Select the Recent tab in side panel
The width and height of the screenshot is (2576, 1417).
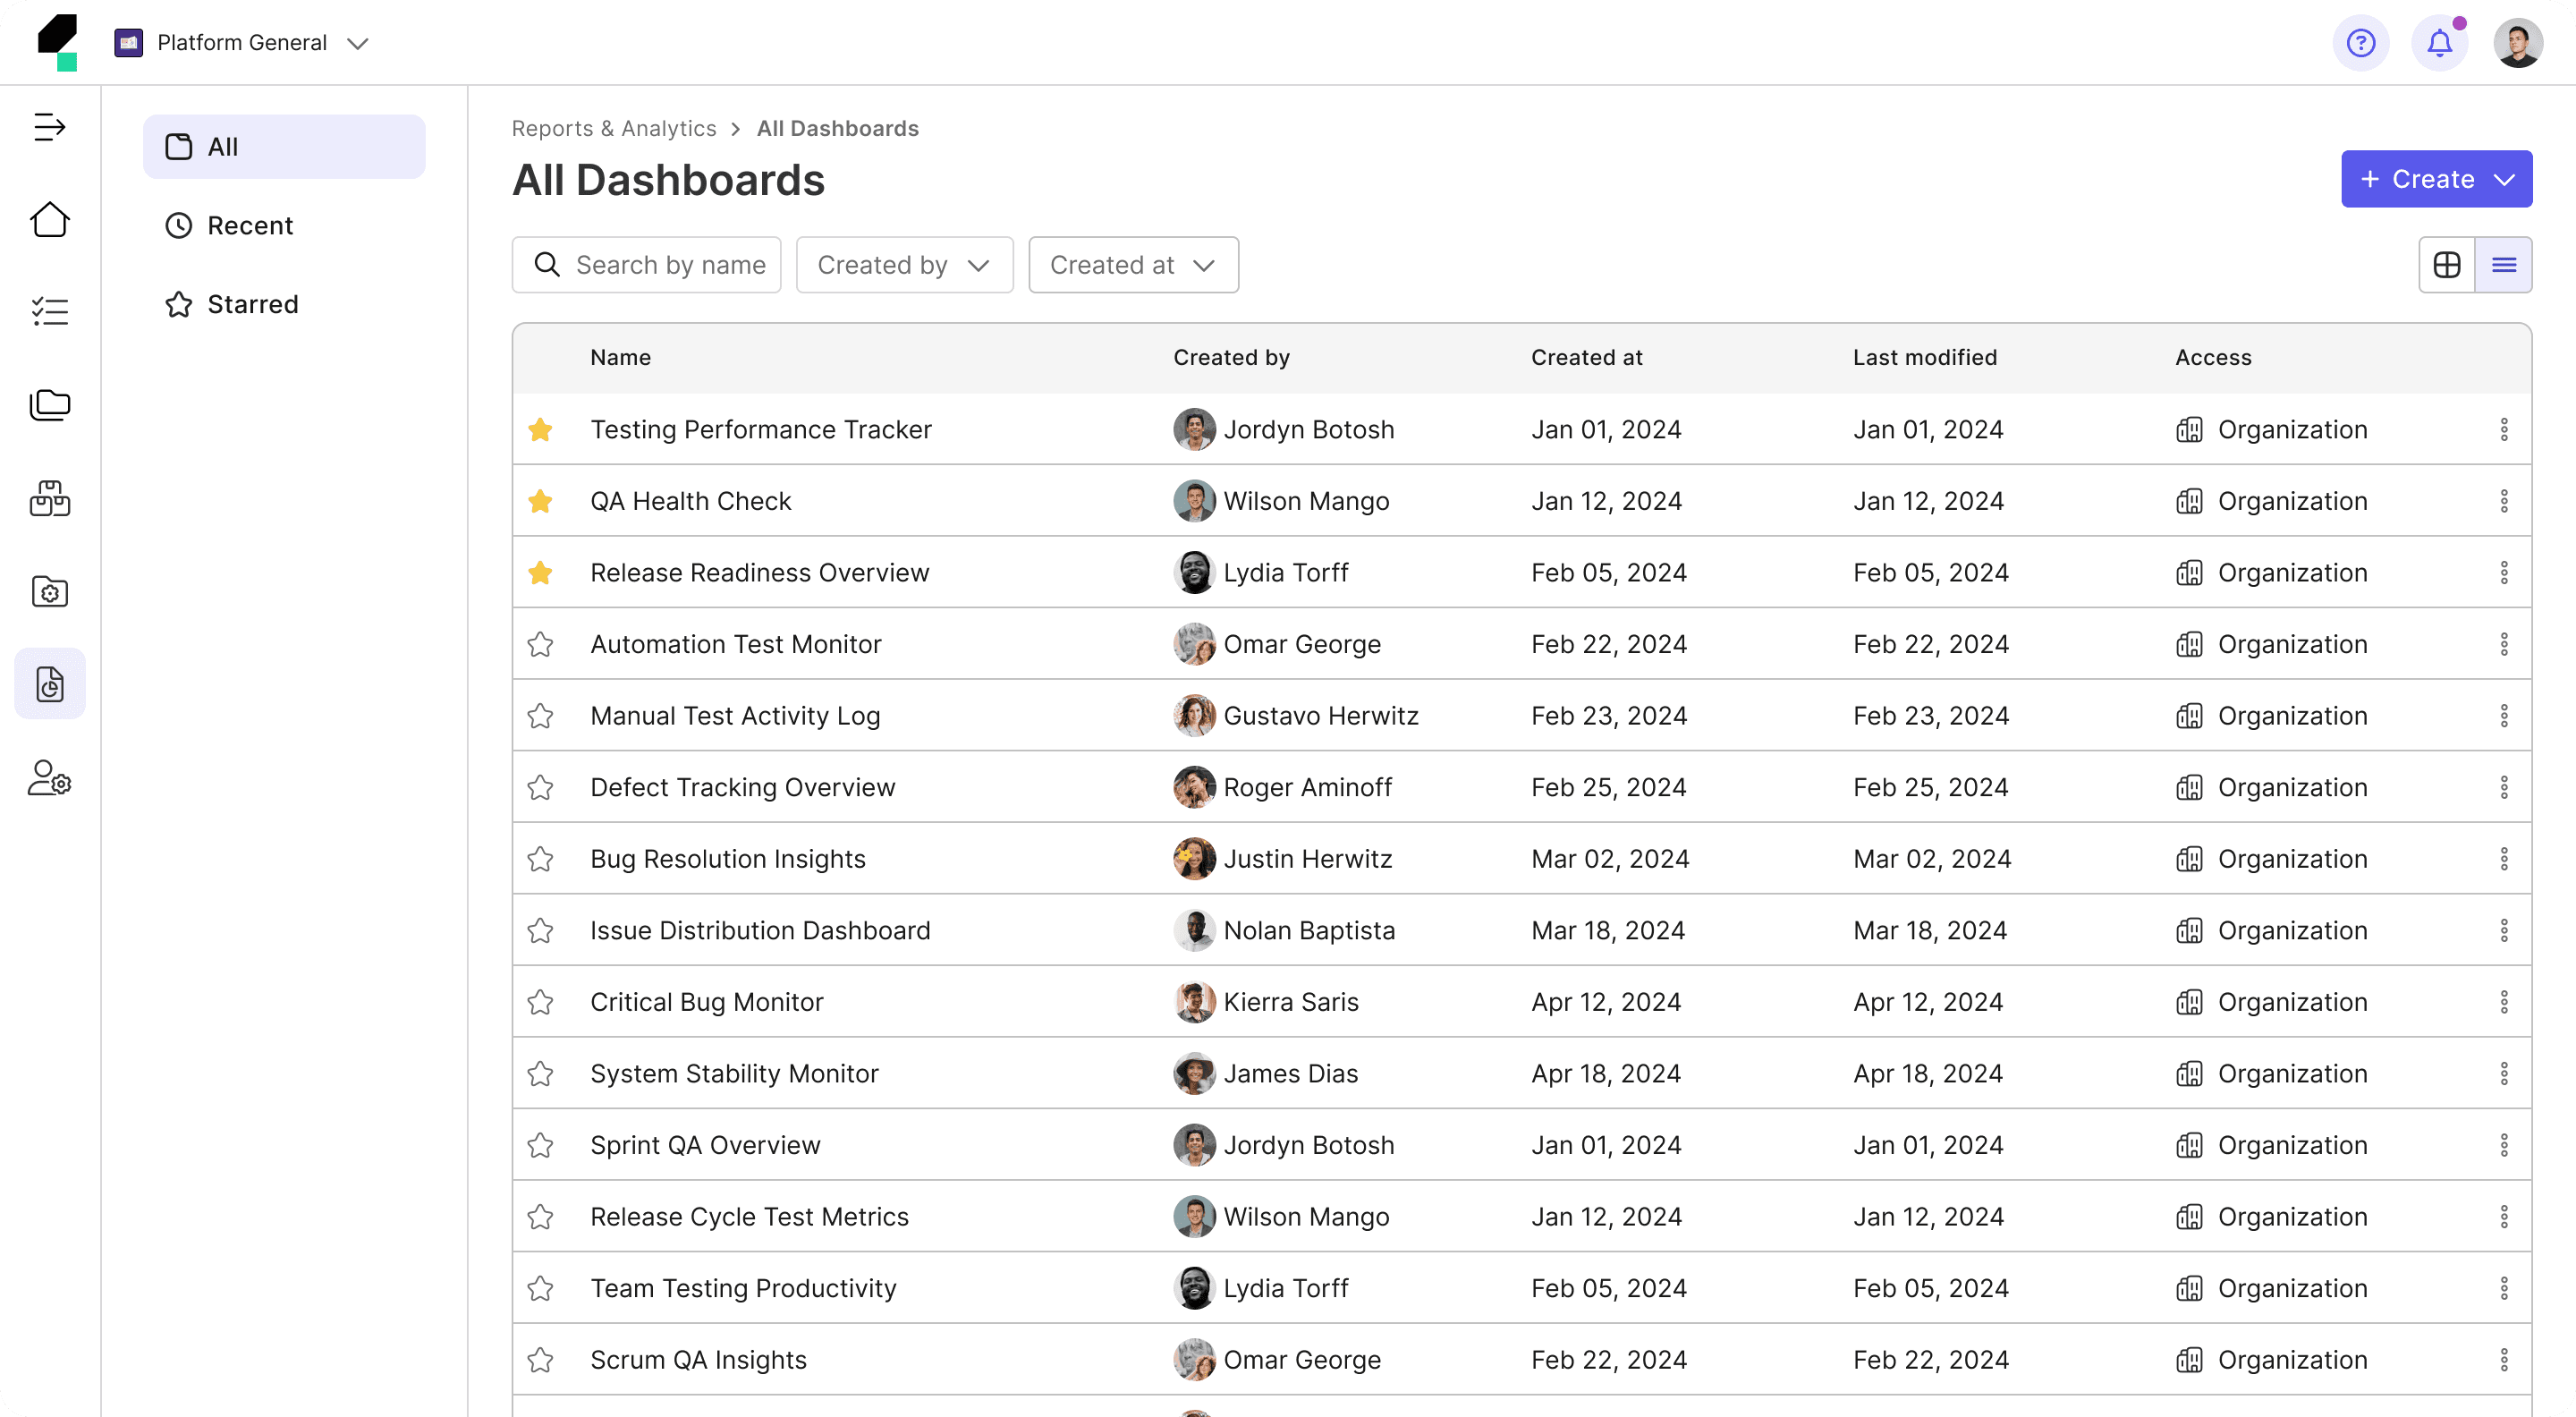pyautogui.click(x=249, y=226)
